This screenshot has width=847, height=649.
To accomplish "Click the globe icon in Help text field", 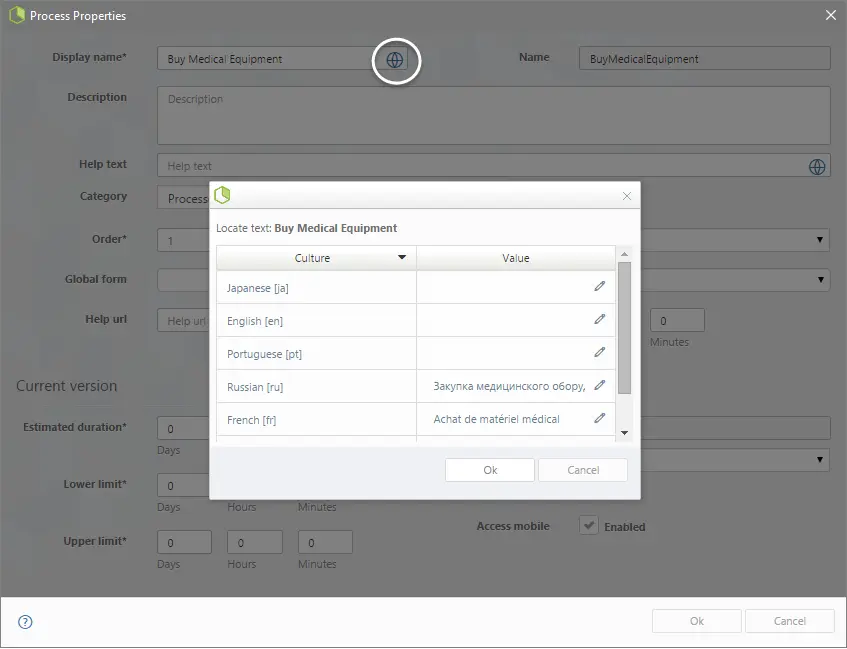I will coord(817,167).
